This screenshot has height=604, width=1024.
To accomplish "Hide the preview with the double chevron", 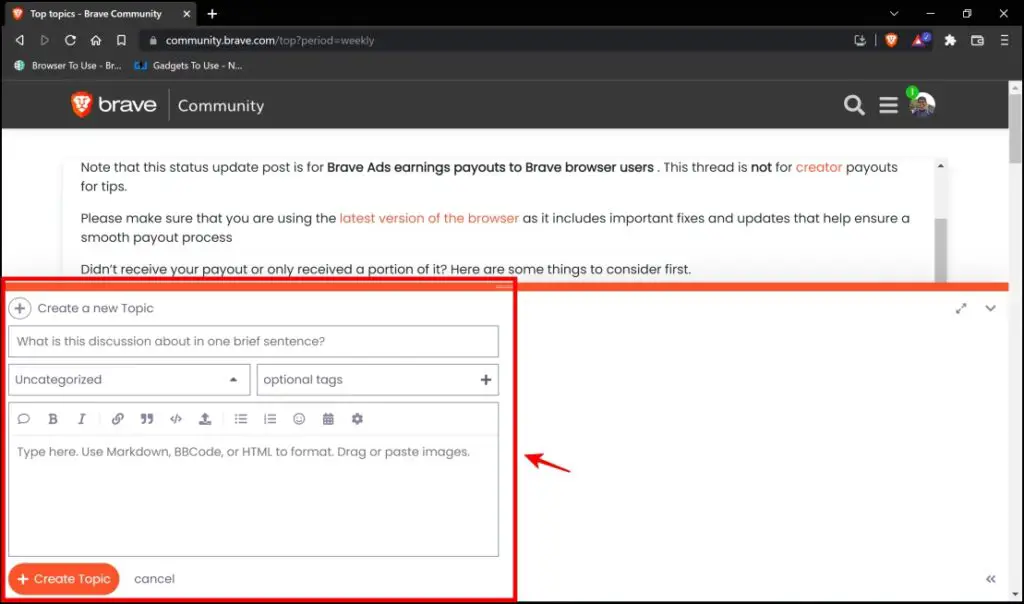I will [991, 579].
